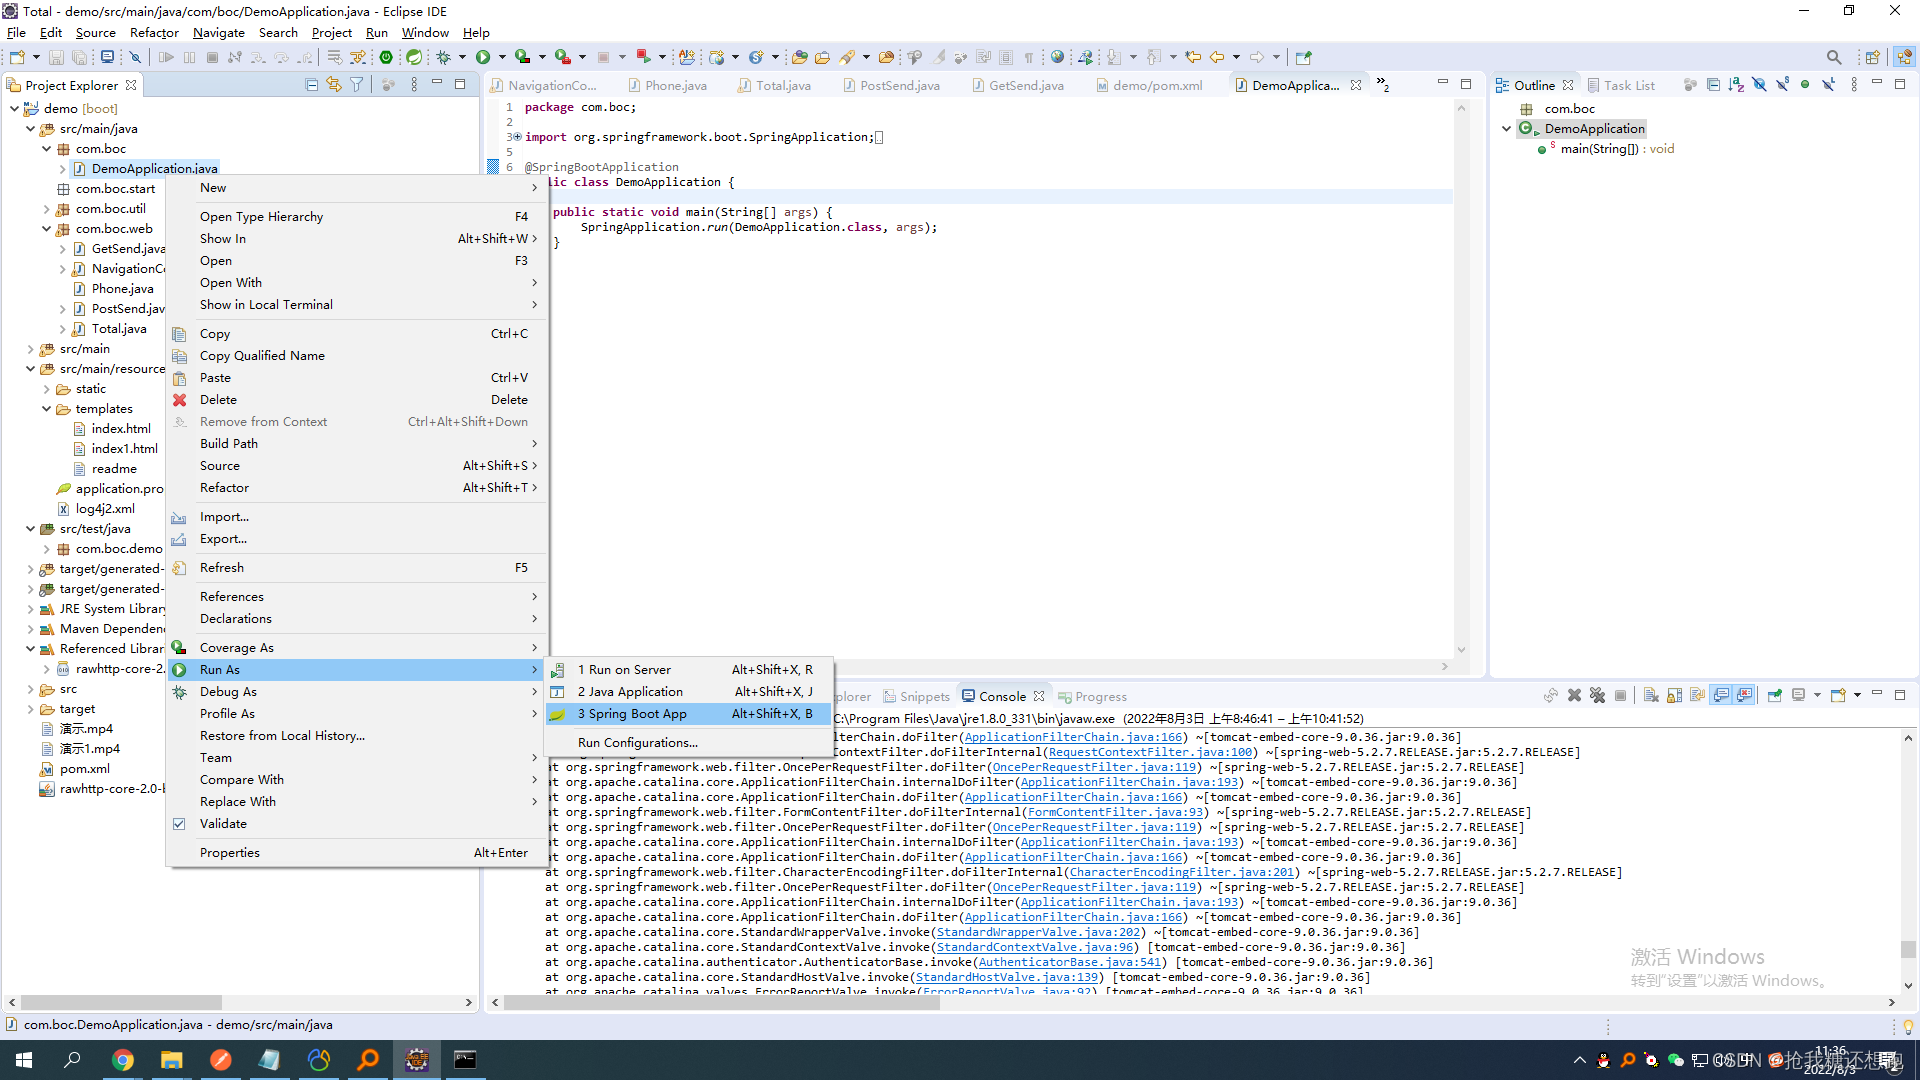The height and width of the screenshot is (1080, 1920).
Task: Toggle Link with Editor in Project Explorer
Action: coord(334,85)
